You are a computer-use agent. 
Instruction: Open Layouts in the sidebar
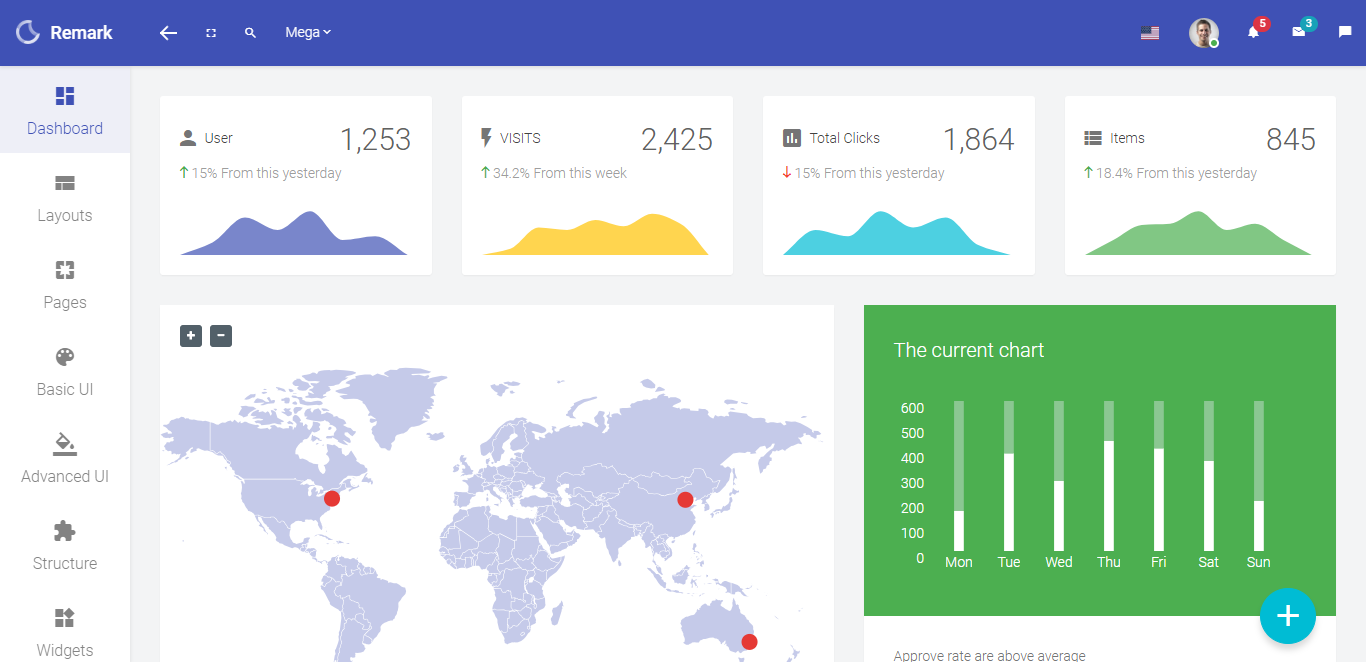[65, 197]
